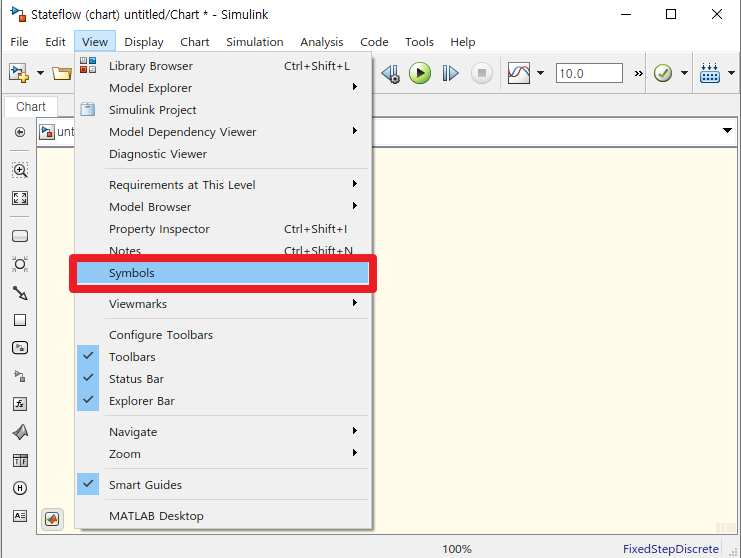This screenshot has height=558, width=741.
Task: Select the Simulink Function tool
Action: point(20,377)
